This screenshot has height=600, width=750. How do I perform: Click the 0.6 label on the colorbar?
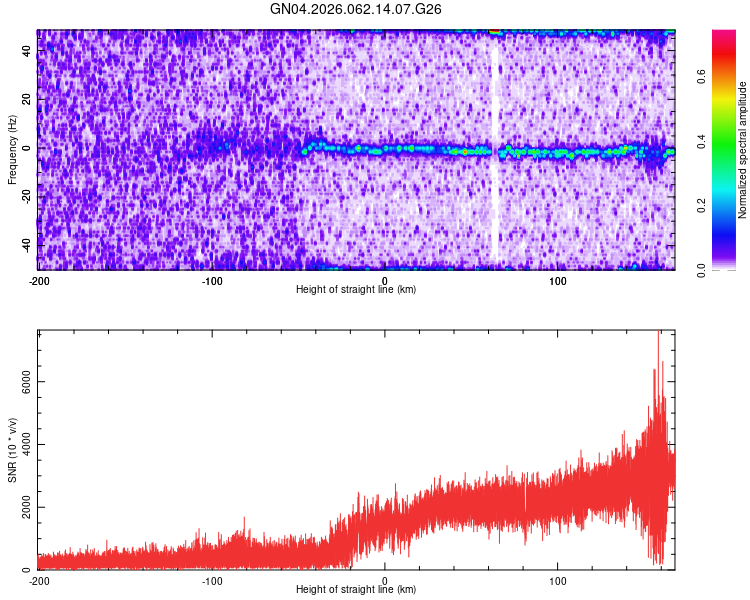click(701, 76)
